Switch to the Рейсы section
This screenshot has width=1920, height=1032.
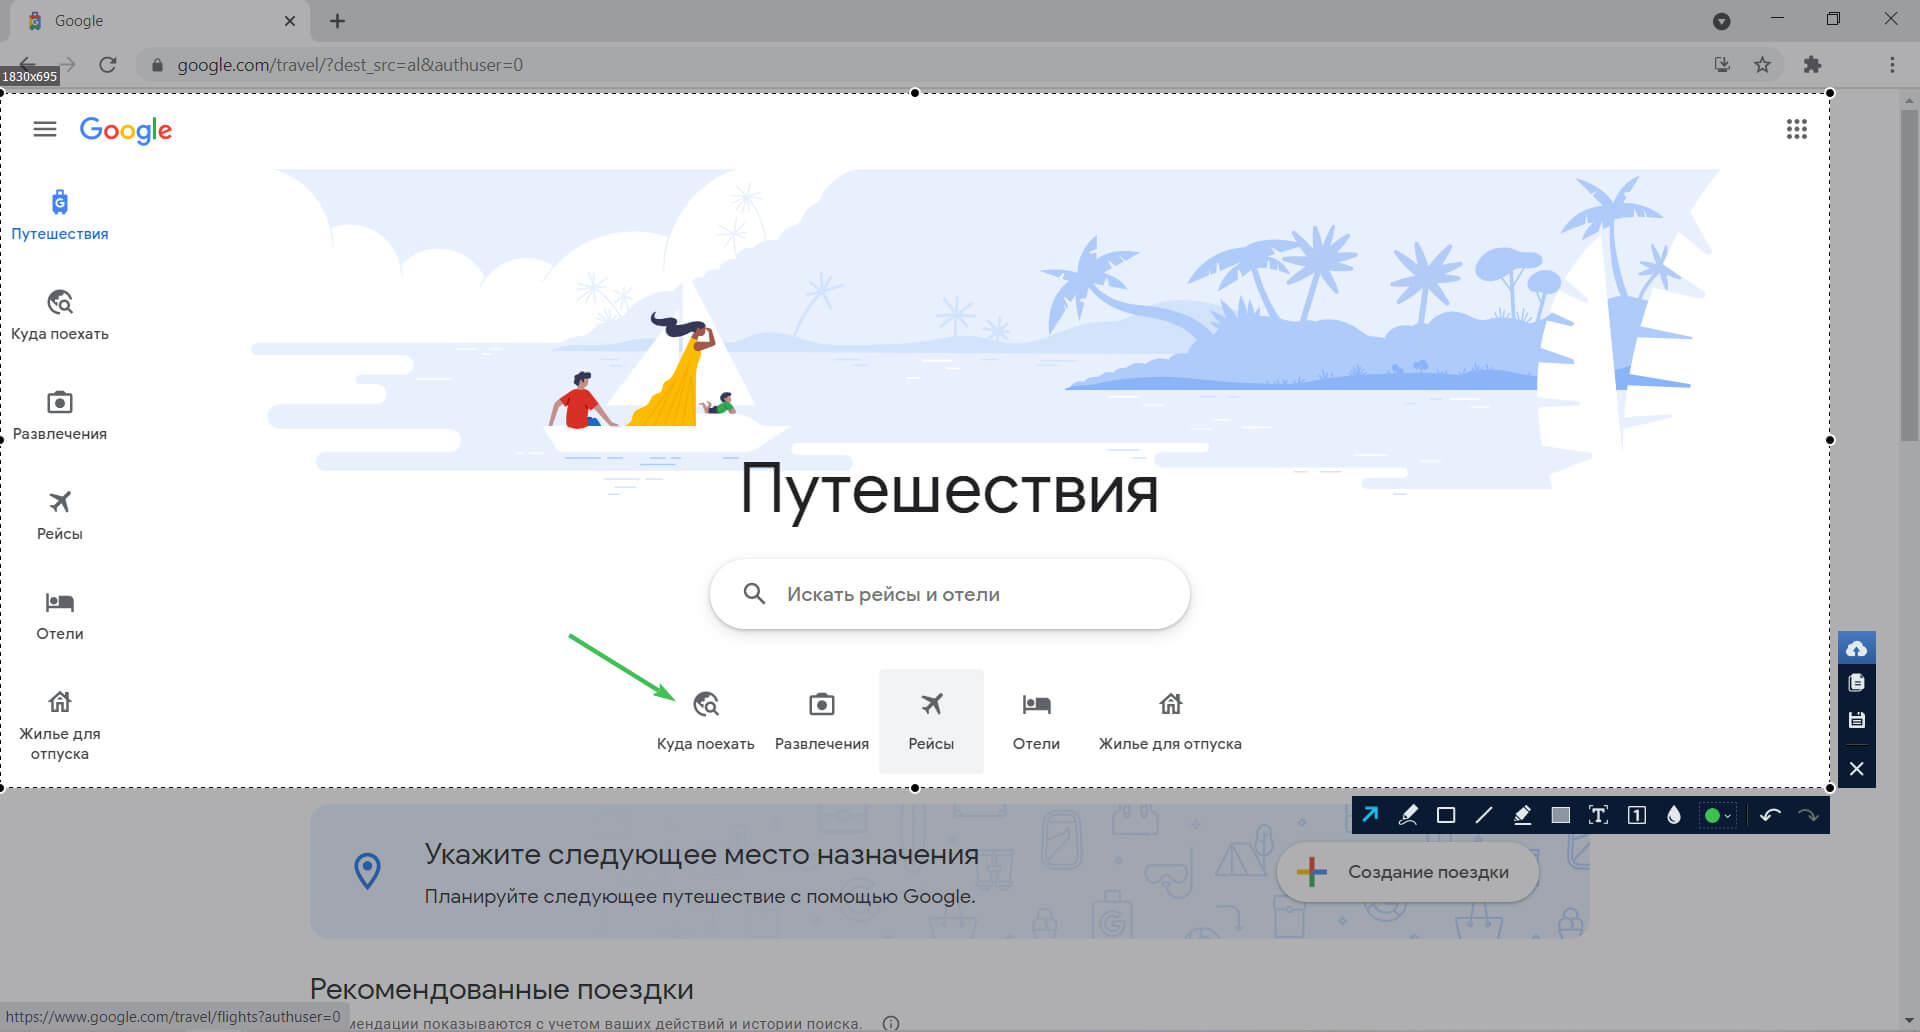(x=931, y=720)
